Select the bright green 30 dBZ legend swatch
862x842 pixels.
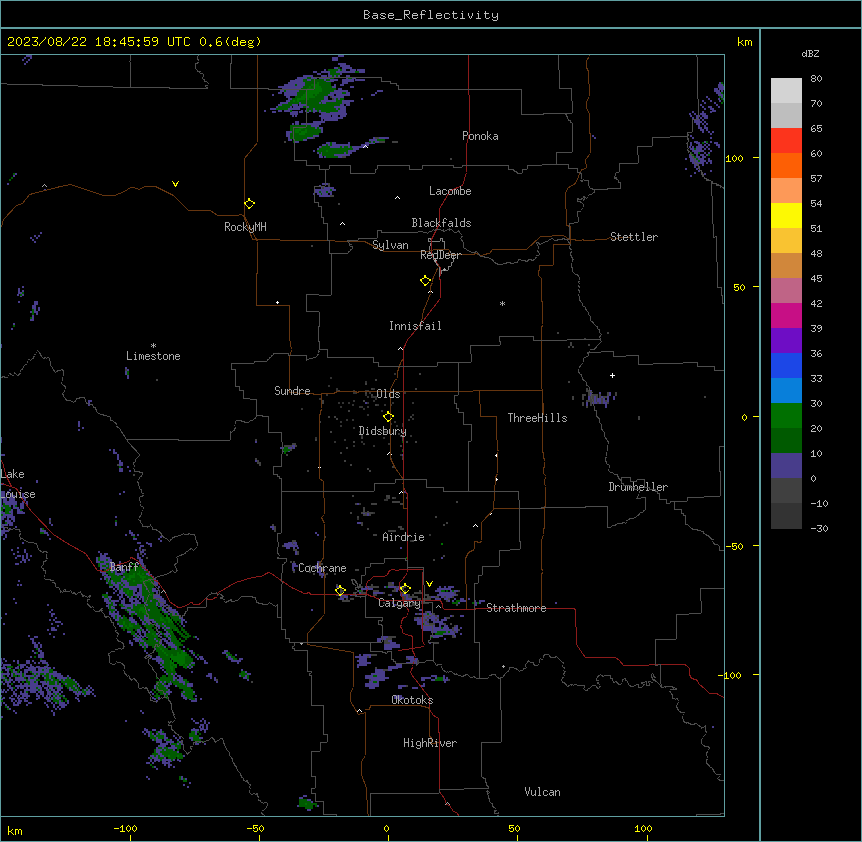[x=786, y=416]
